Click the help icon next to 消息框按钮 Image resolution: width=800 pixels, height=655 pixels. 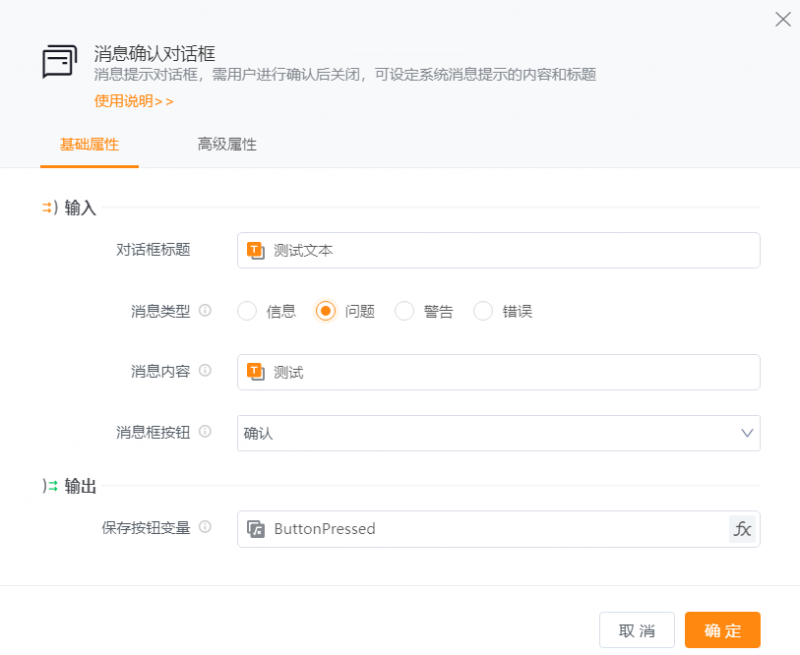click(x=205, y=432)
